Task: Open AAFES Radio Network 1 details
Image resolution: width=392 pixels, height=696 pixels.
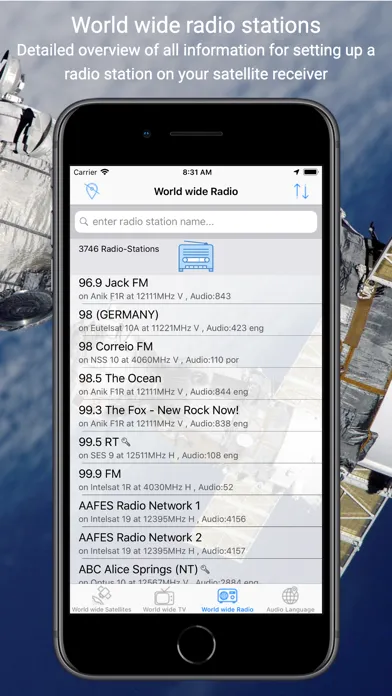Action: tap(196, 511)
